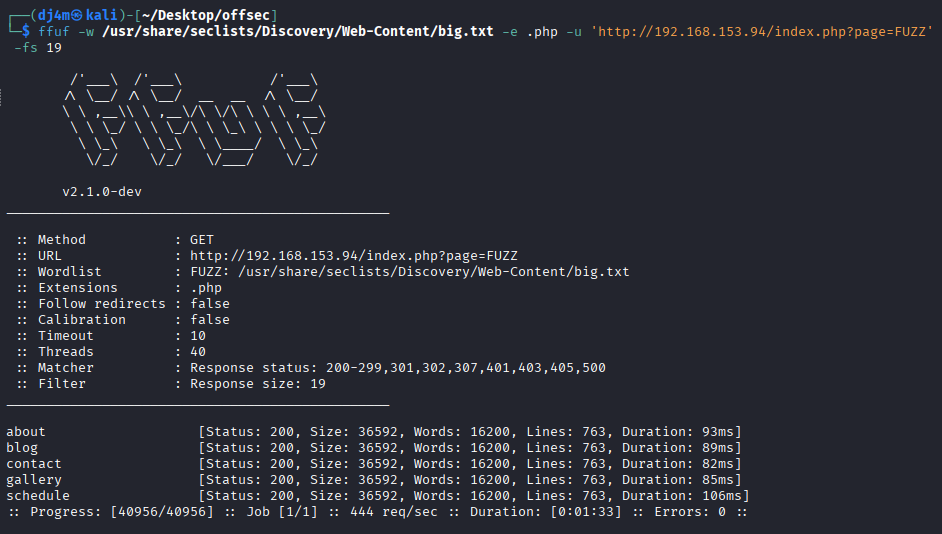The image size is (942, 534).
Task: Click the dollar sign prompt symbol
Action: coord(25,31)
